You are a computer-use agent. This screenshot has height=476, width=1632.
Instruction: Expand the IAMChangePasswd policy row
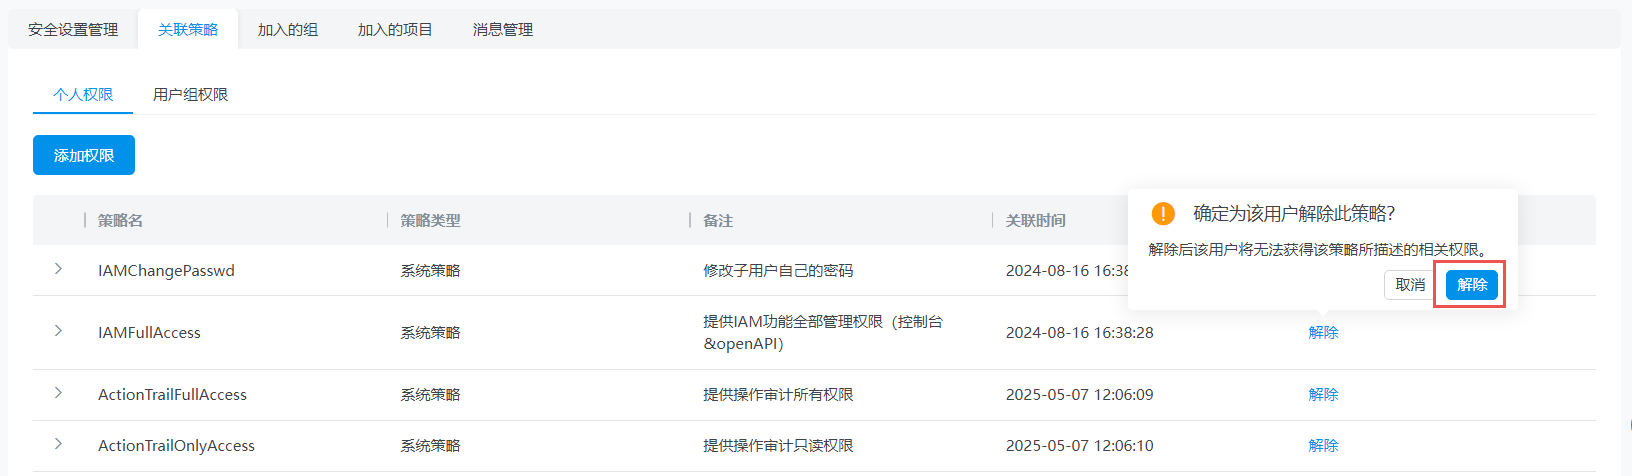pyautogui.click(x=58, y=269)
